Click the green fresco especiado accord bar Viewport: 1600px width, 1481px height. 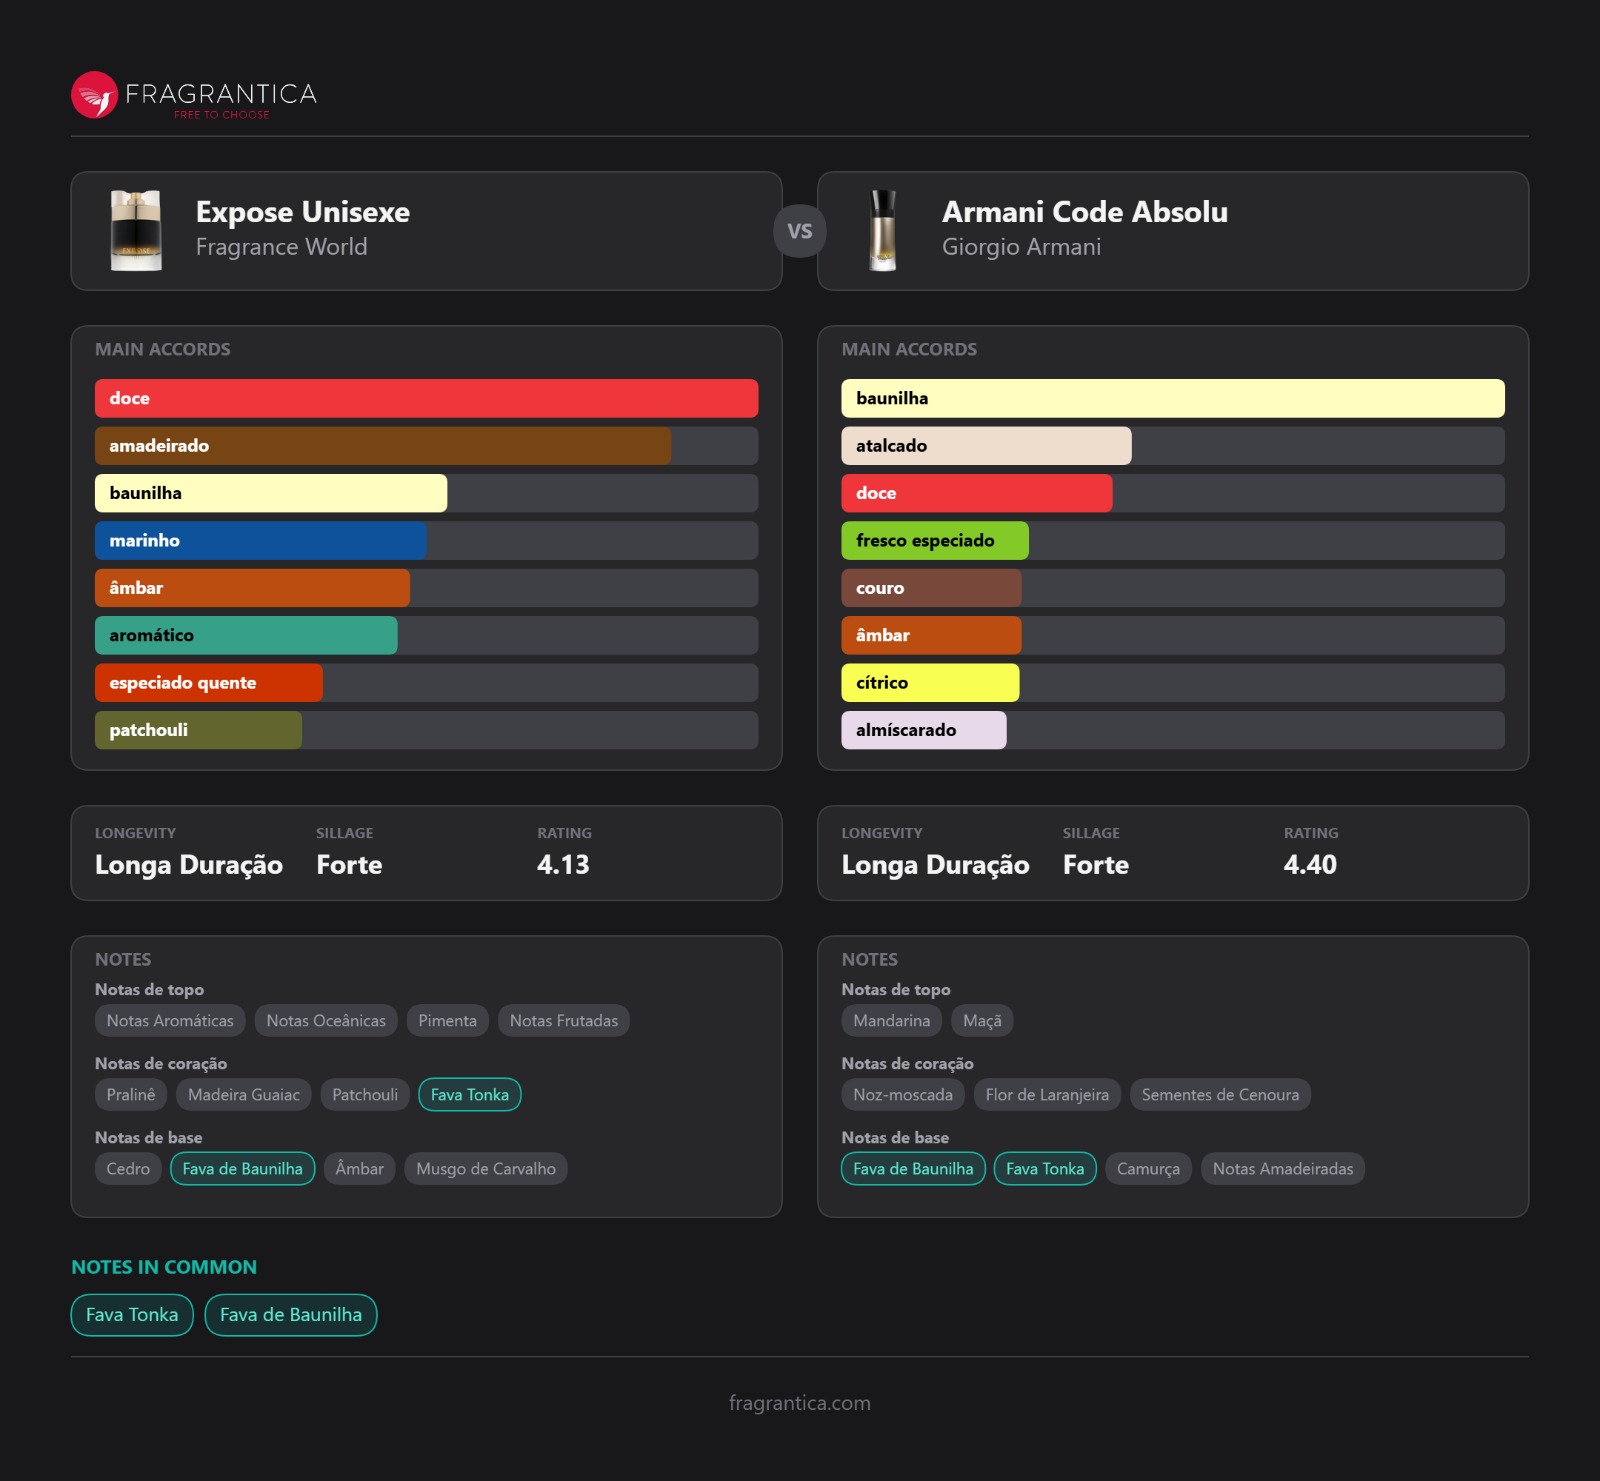click(x=934, y=541)
